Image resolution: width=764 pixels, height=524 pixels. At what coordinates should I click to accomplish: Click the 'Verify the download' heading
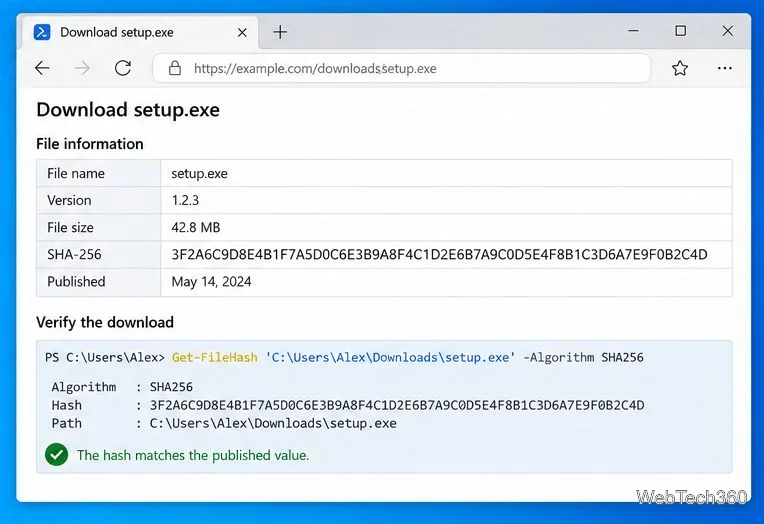[105, 322]
